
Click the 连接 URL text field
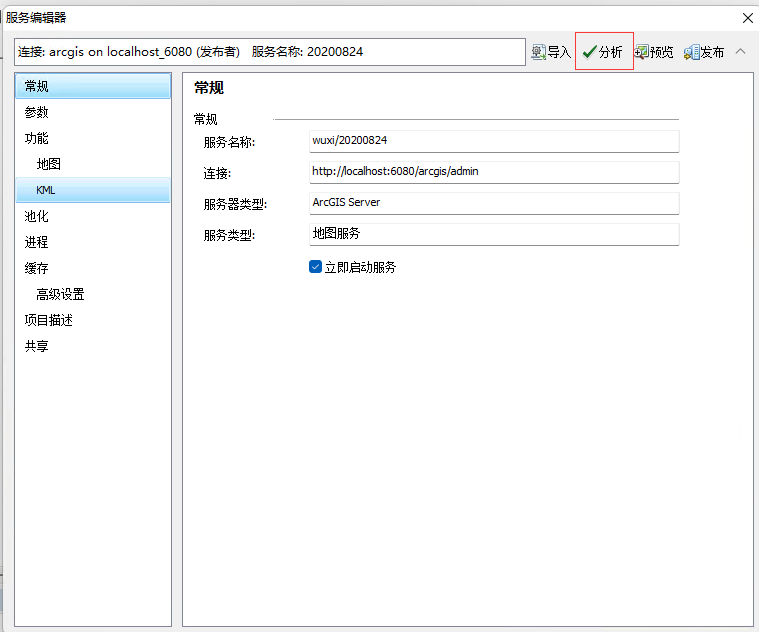point(494,172)
